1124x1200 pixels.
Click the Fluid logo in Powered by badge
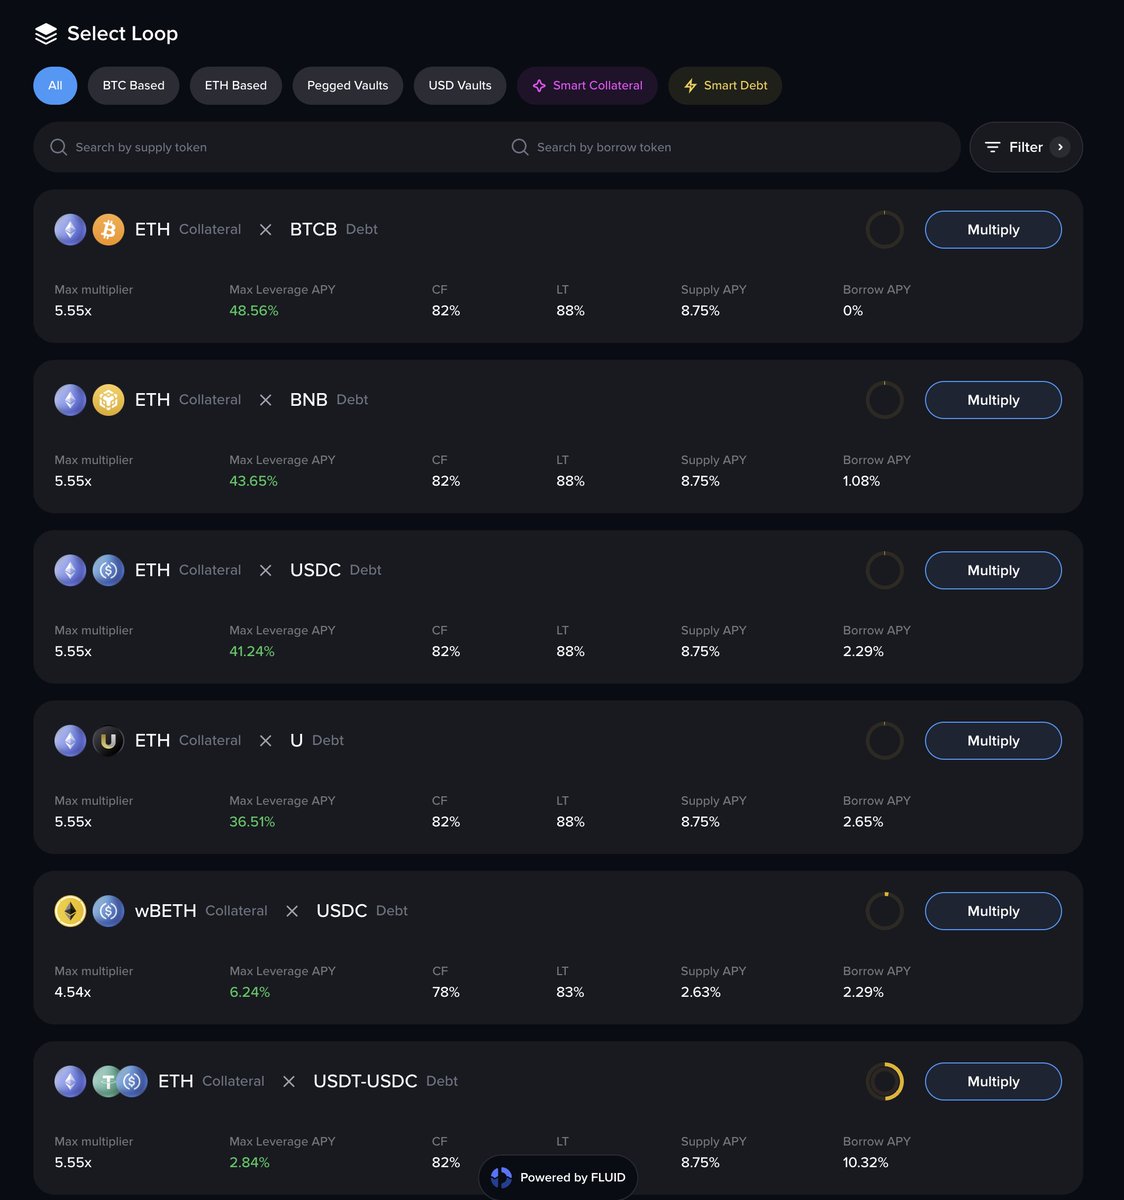502,1178
